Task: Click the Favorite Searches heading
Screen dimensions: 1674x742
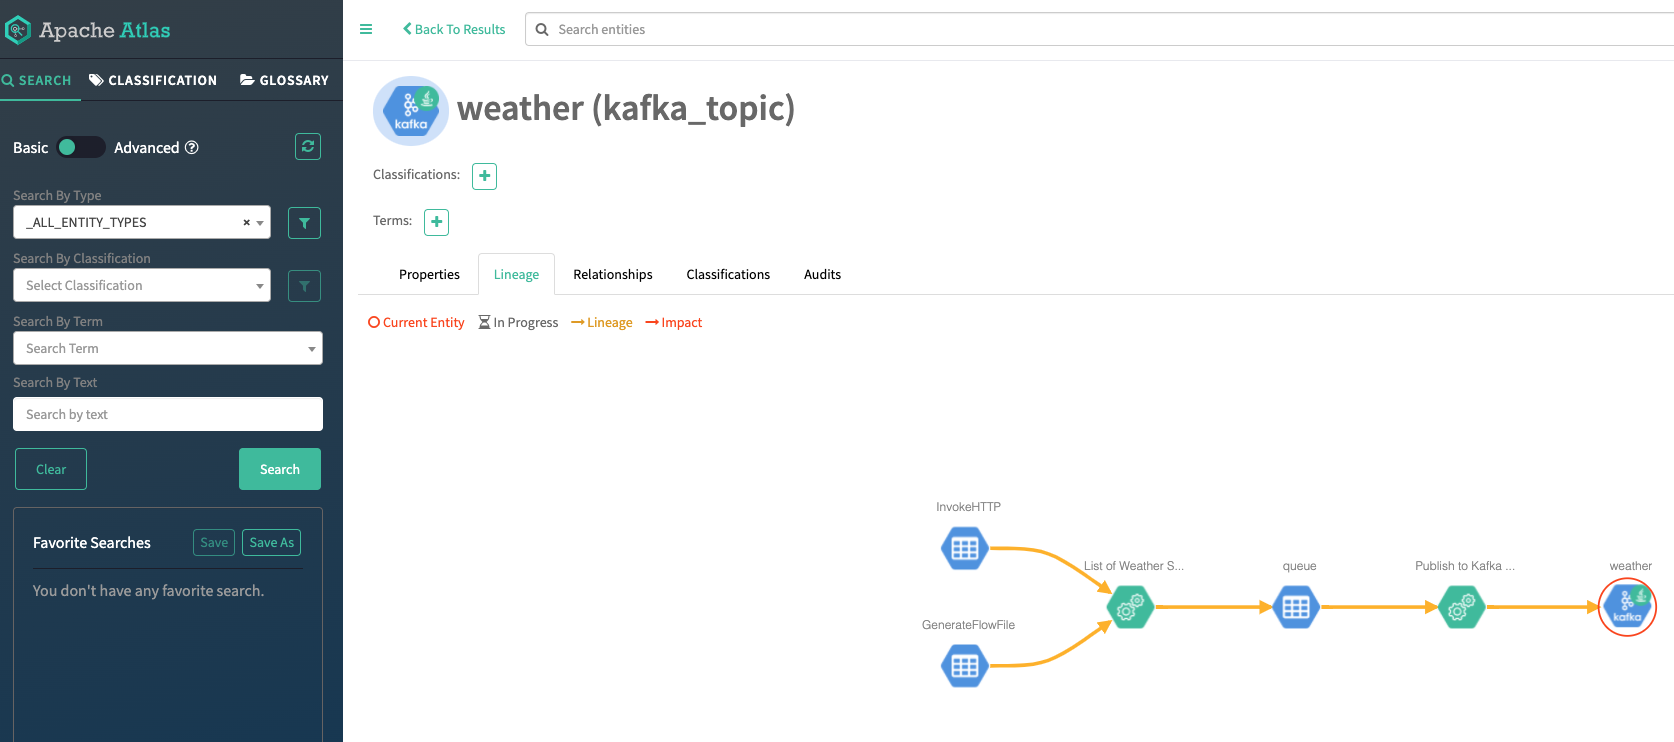Action: point(92,542)
